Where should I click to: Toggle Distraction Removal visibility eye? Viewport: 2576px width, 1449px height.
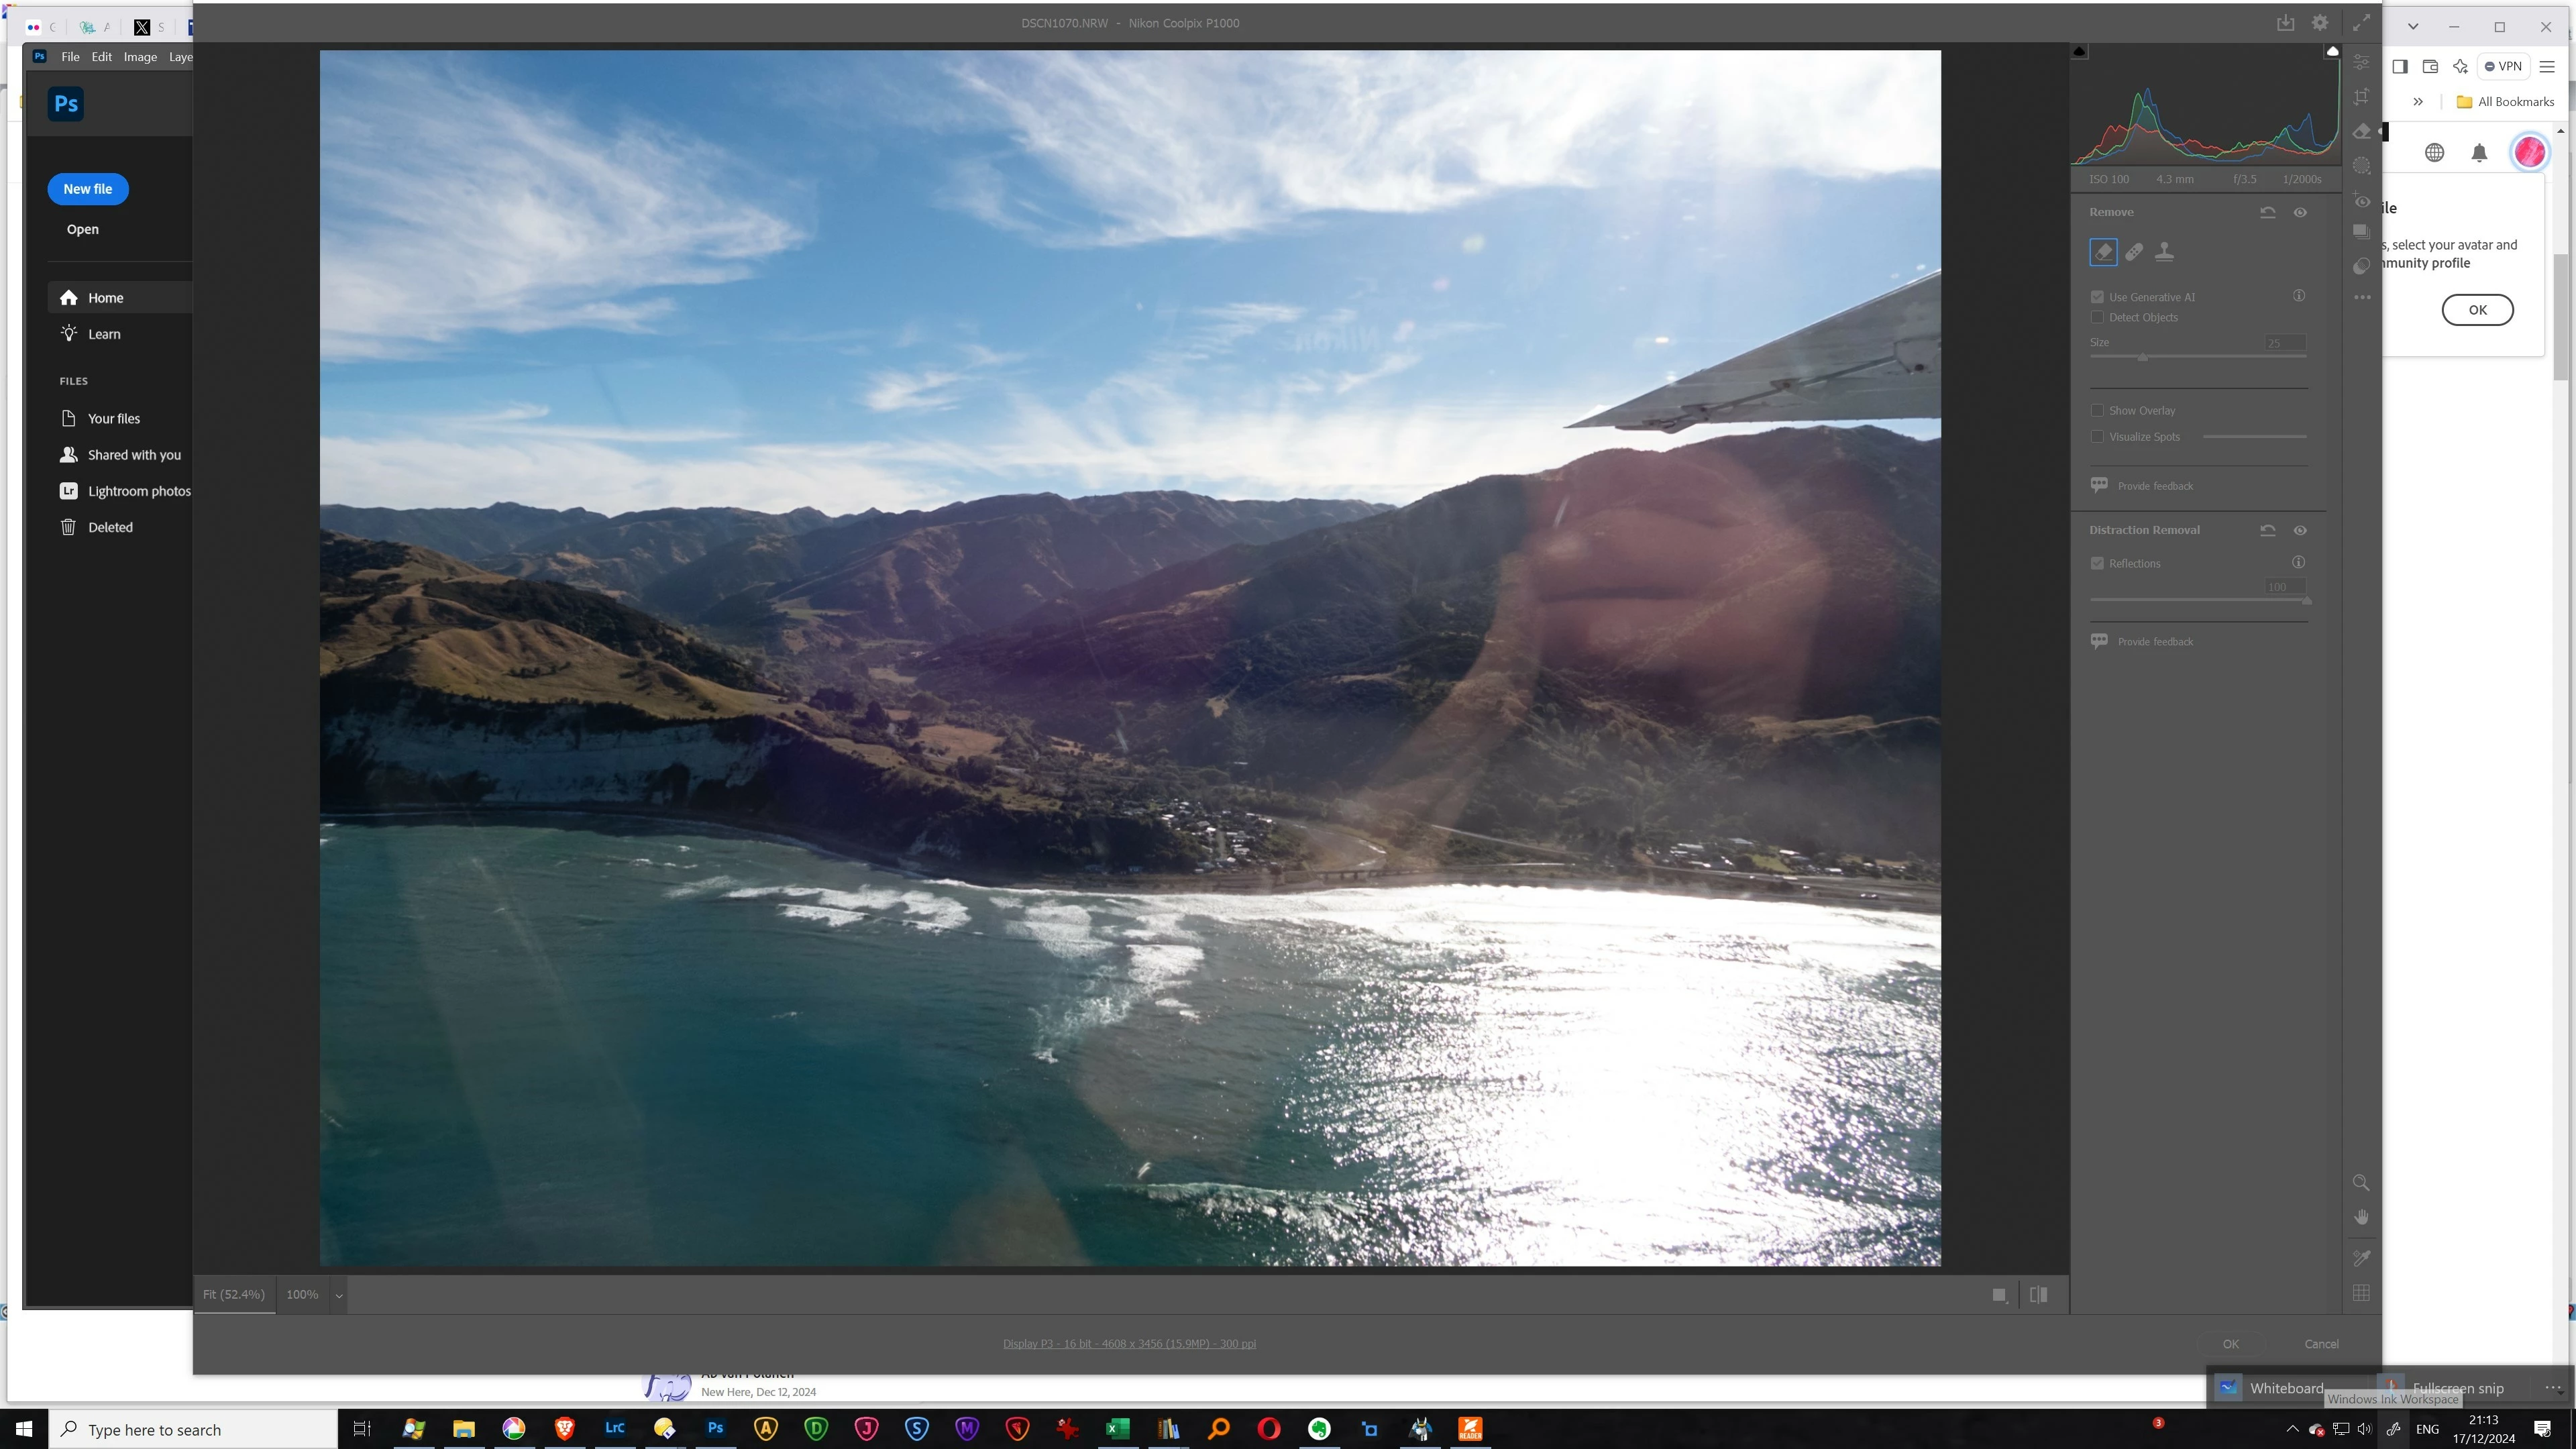[2300, 530]
